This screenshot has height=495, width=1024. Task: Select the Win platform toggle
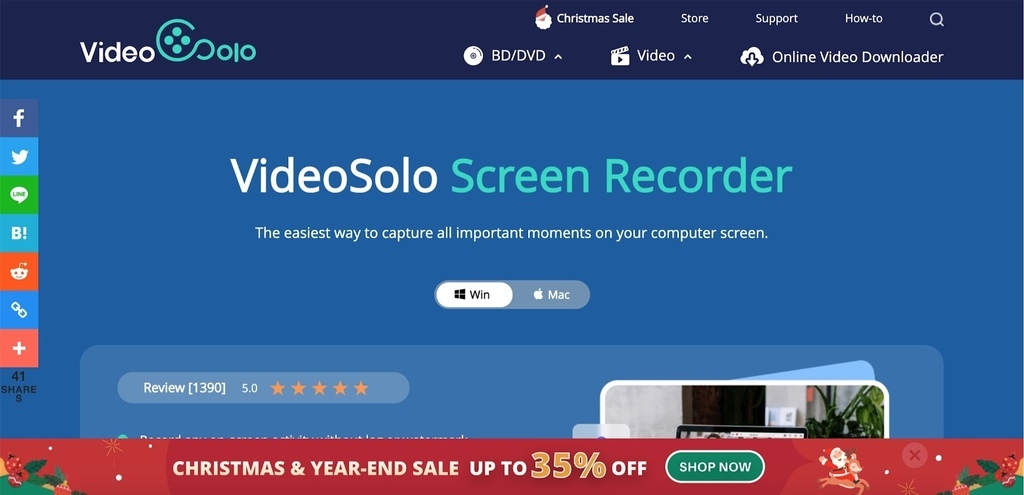pos(474,295)
